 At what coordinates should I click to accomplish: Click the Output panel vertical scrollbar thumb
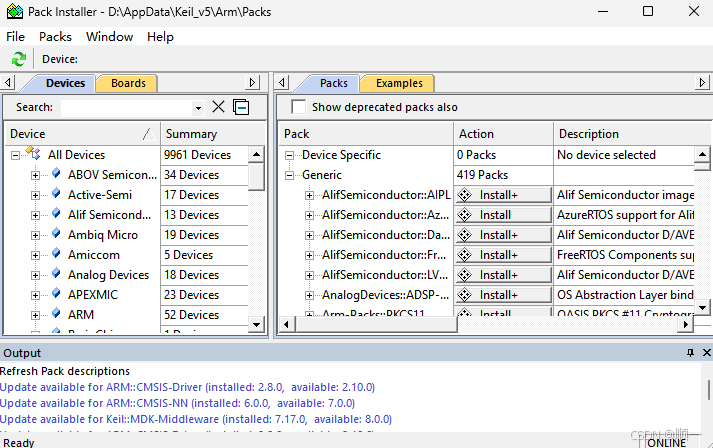708,390
